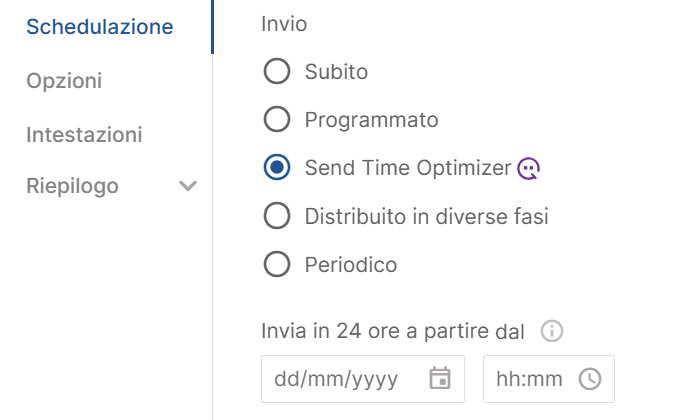Image resolution: width=682 pixels, height=420 pixels.
Task: Open the calendar date picker icon
Action: (440, 378)
